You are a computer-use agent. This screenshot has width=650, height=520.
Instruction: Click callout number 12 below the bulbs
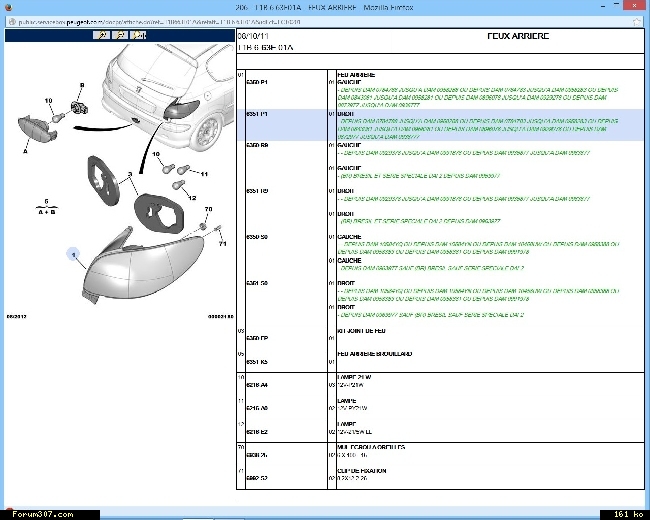(192, 198)
